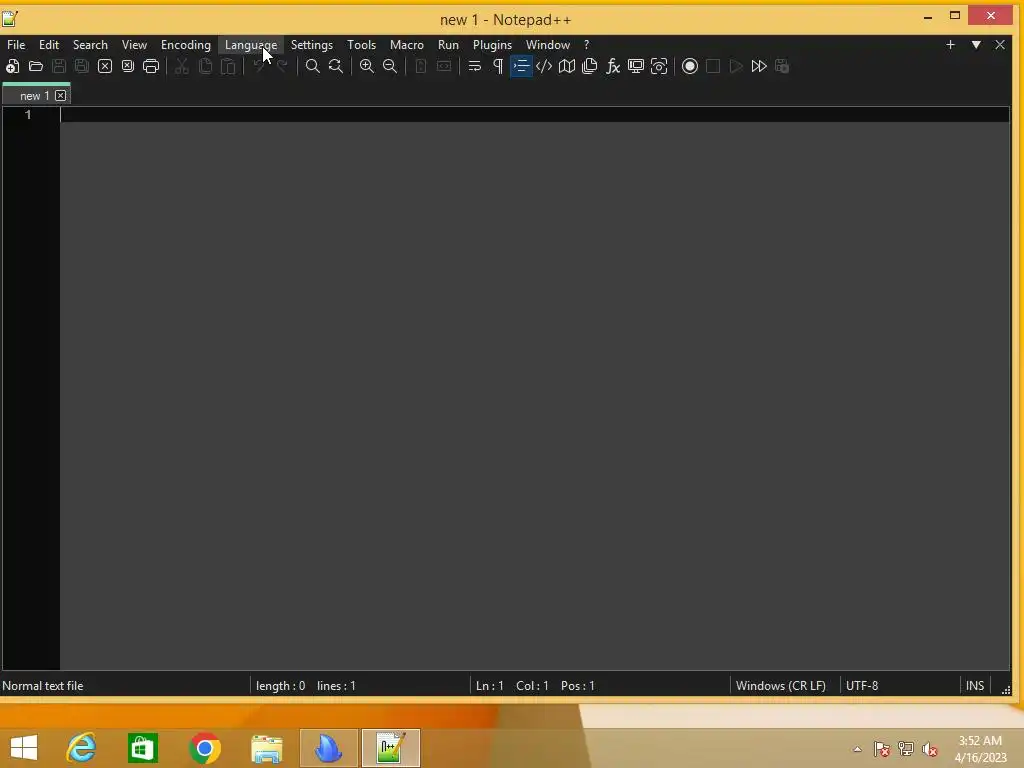This screenshot has height=768, width=1024.
Task: Open the Tools menu
Action: [x=362, y=44]
